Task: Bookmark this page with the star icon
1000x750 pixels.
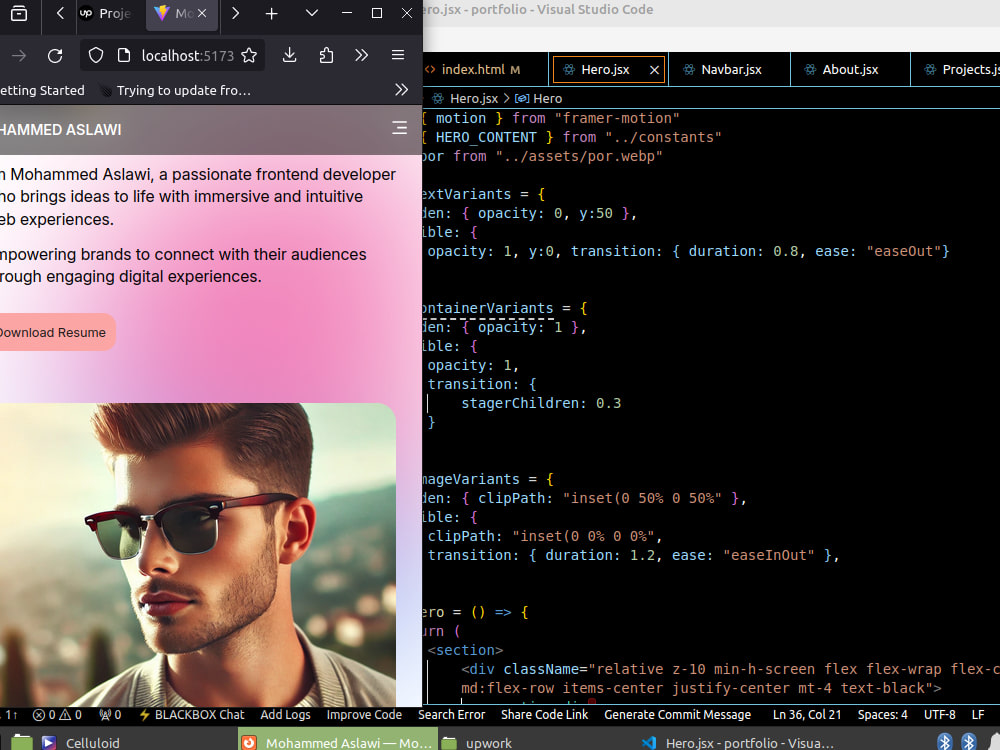Action: tap(249, 55)
